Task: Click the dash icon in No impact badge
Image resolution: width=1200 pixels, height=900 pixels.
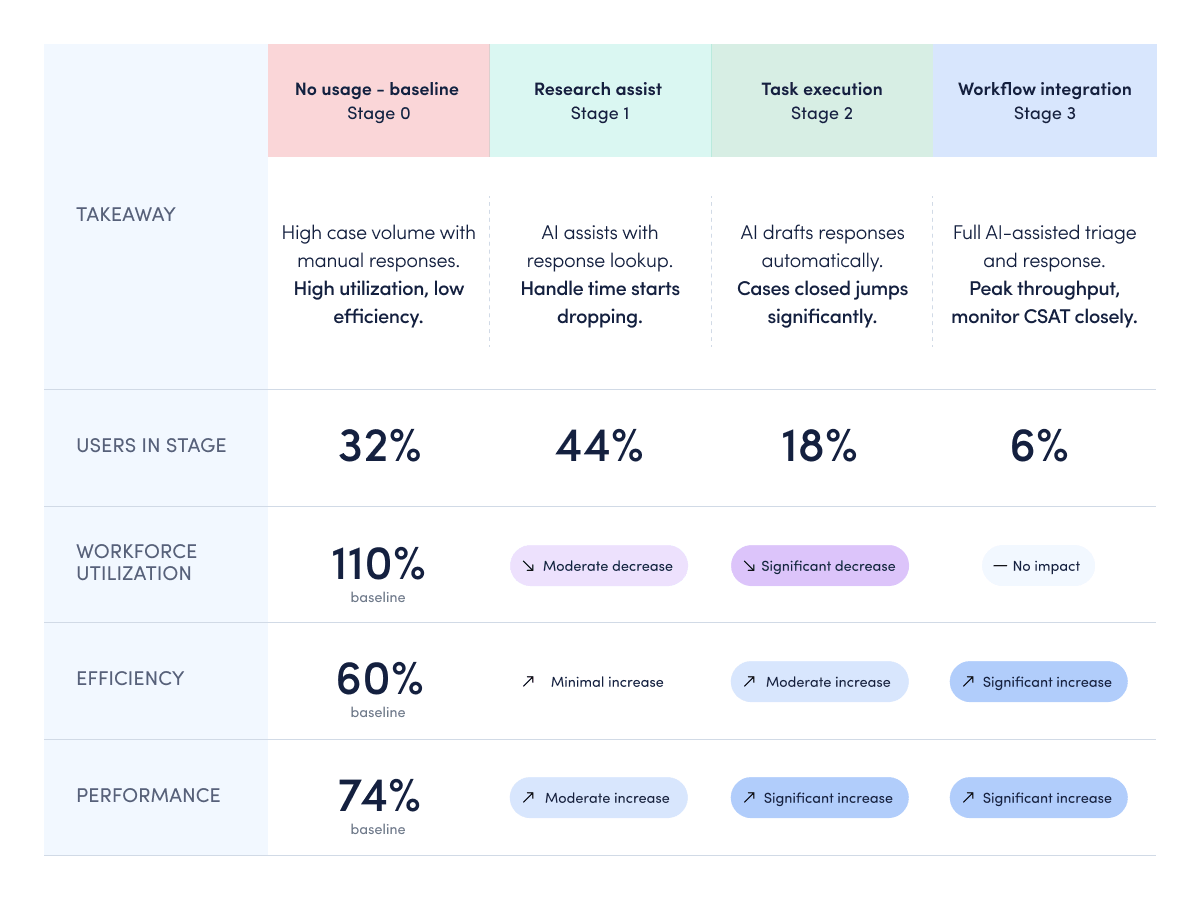Action: (x=999, y=566)
